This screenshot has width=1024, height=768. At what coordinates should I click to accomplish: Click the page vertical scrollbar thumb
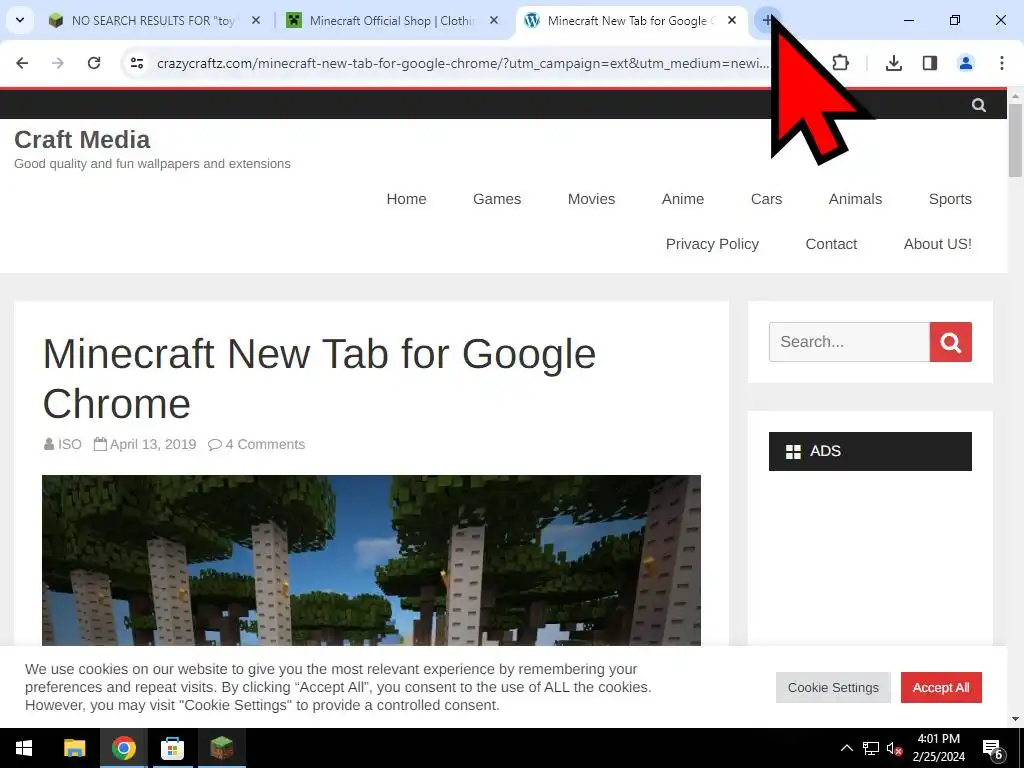tap(1015, 140)
